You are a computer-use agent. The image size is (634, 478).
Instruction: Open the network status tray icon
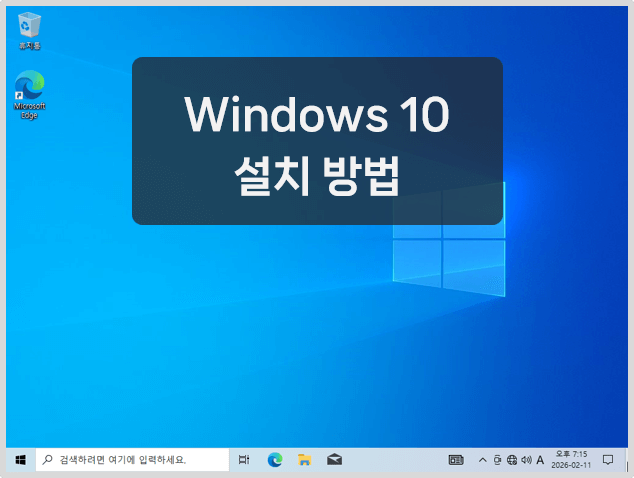[512, 460]
